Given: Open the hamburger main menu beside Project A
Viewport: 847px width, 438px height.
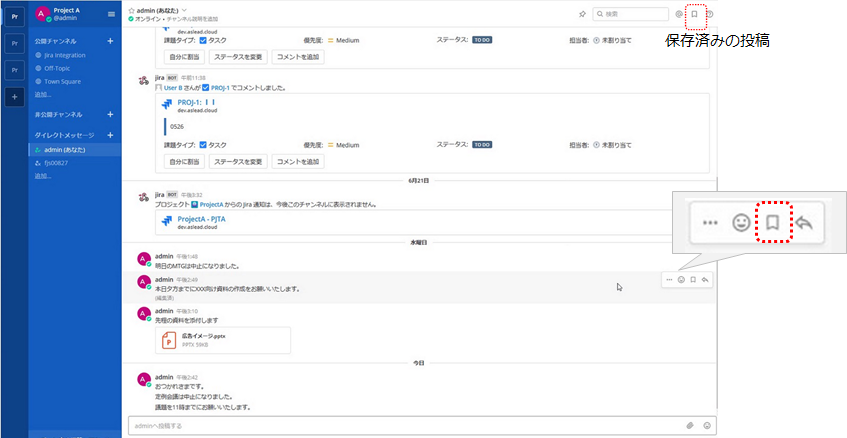Looking at the screenshot, I should click(111, 14).
